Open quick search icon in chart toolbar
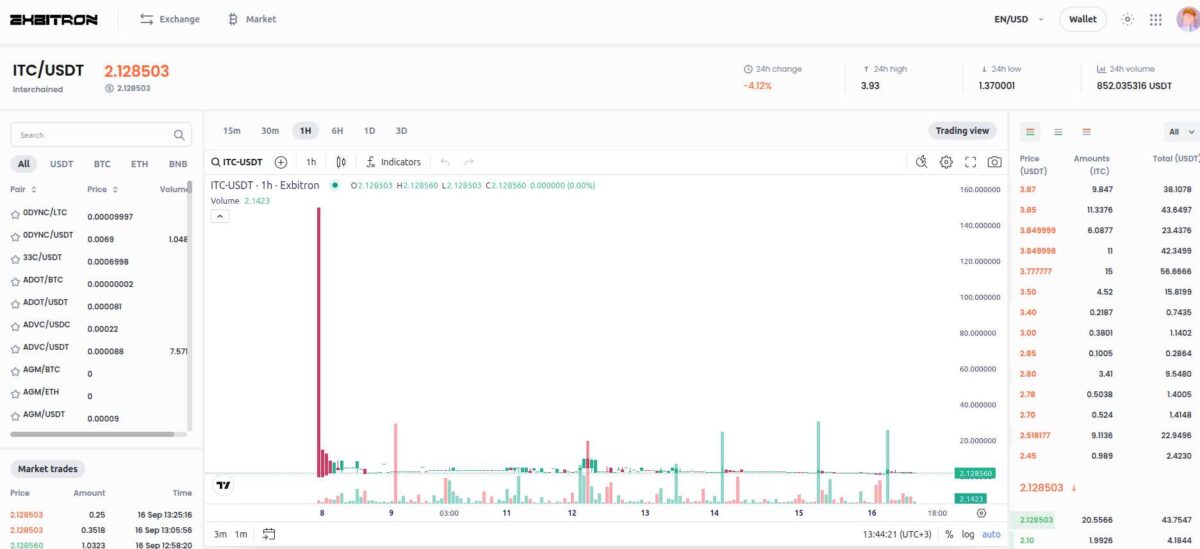Image resolution: width=1200 pixels, height=549 pixels. [922, 162]
